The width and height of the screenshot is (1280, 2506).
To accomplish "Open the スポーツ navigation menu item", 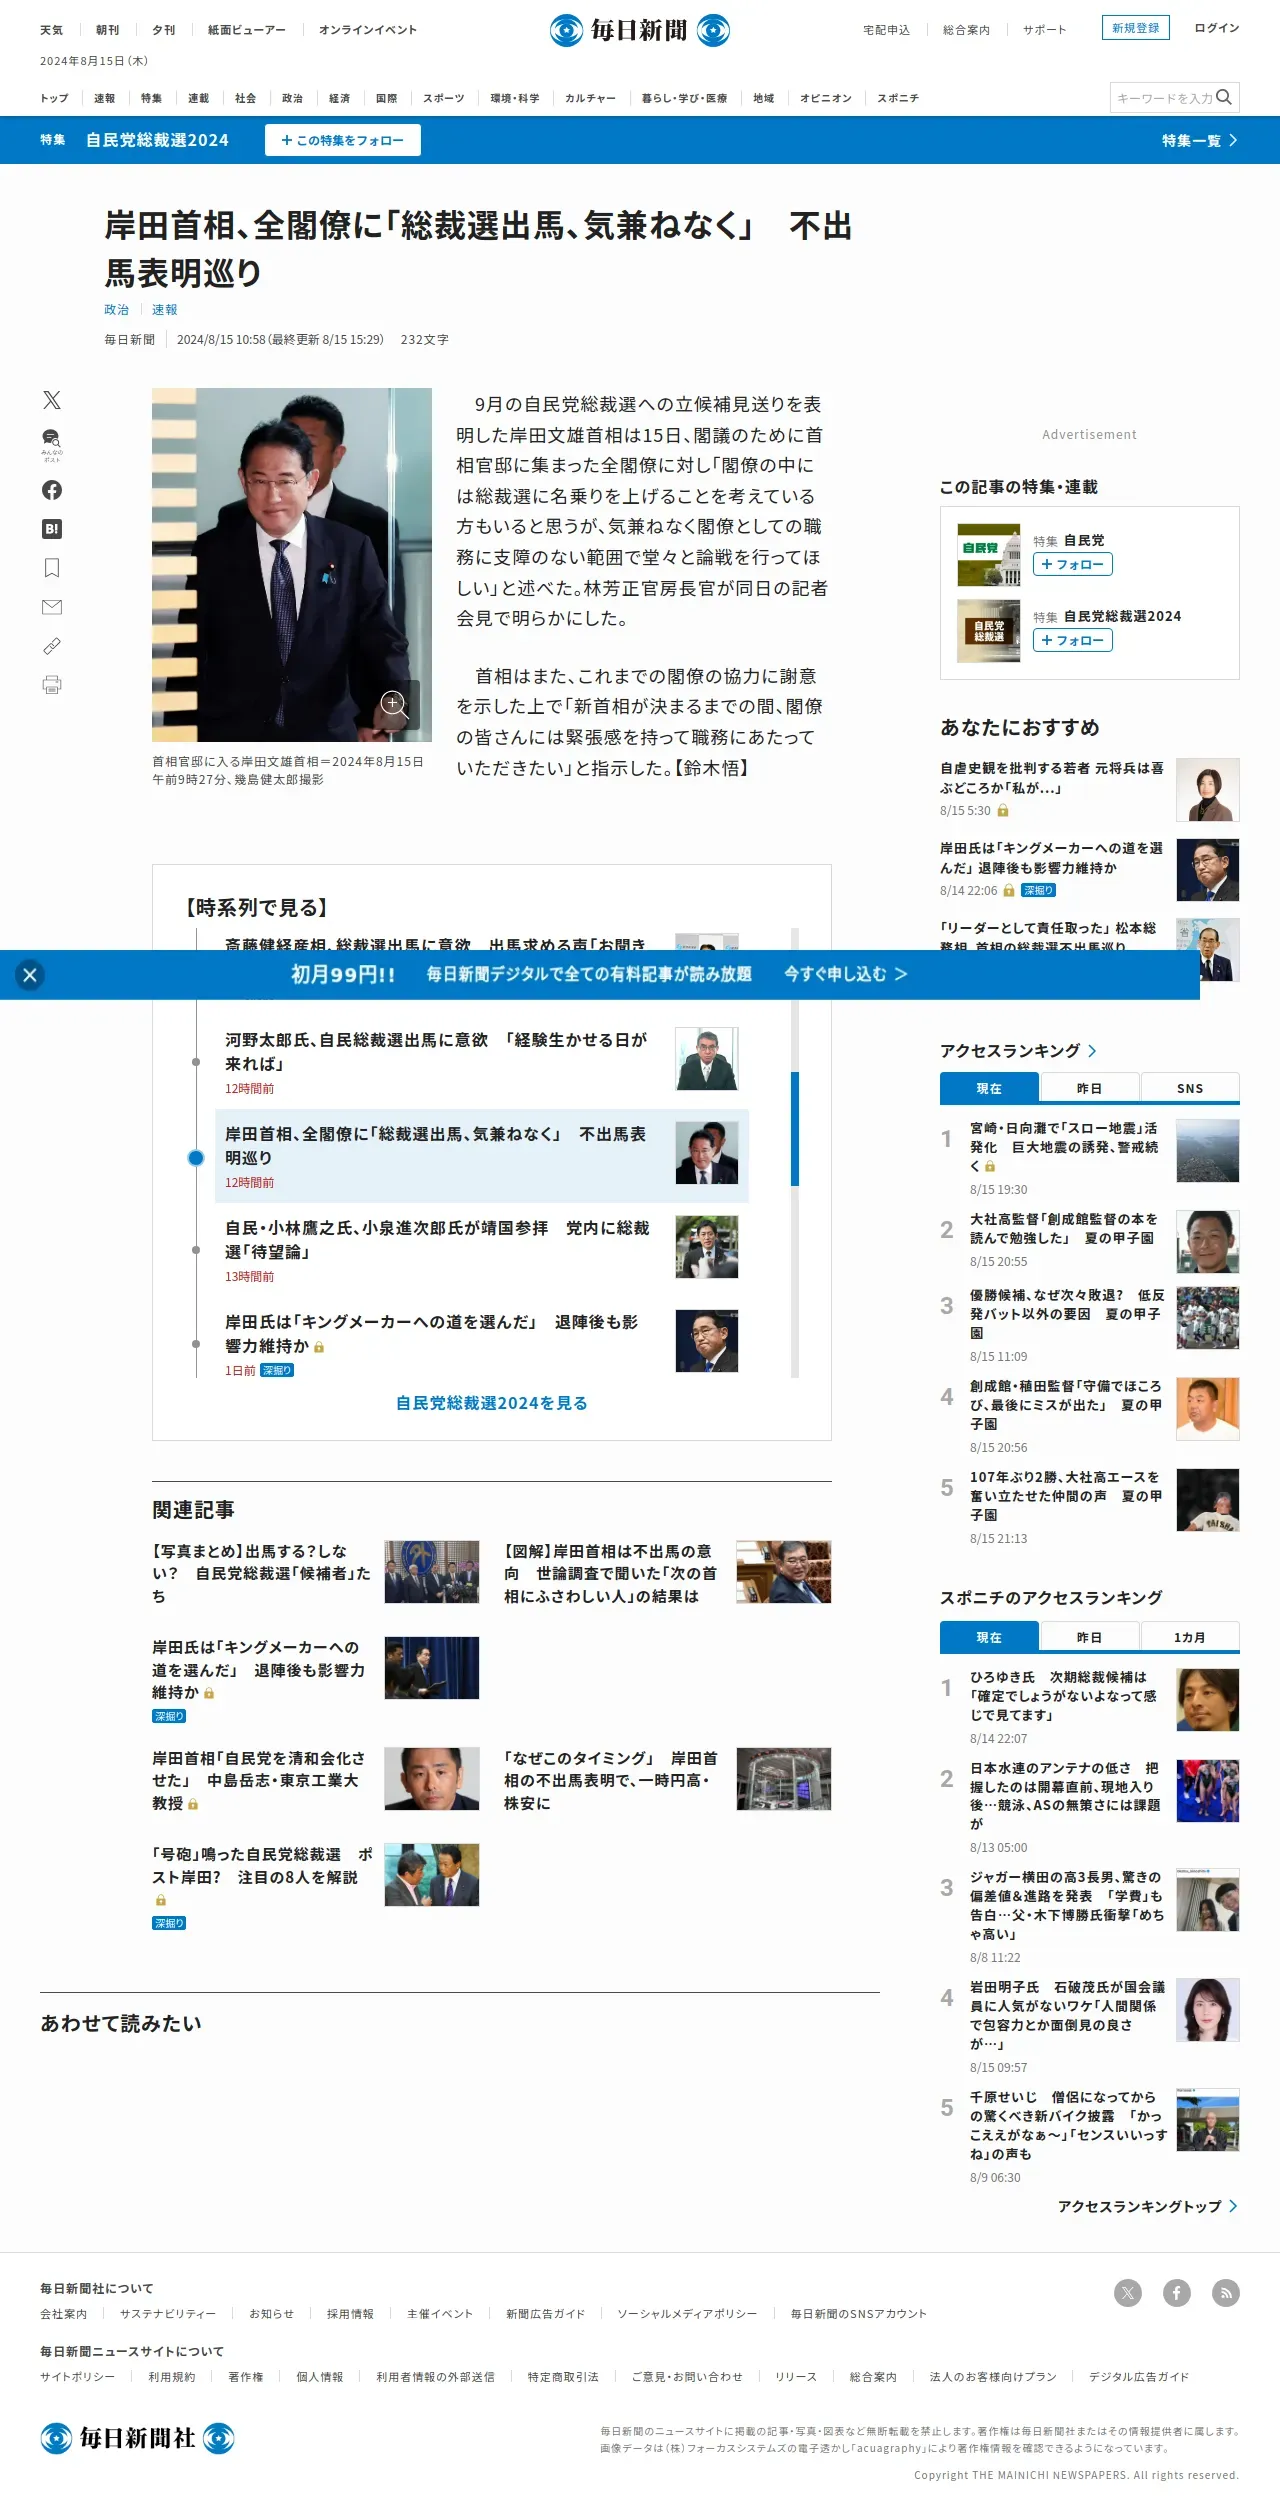I will tap(444, 98).
